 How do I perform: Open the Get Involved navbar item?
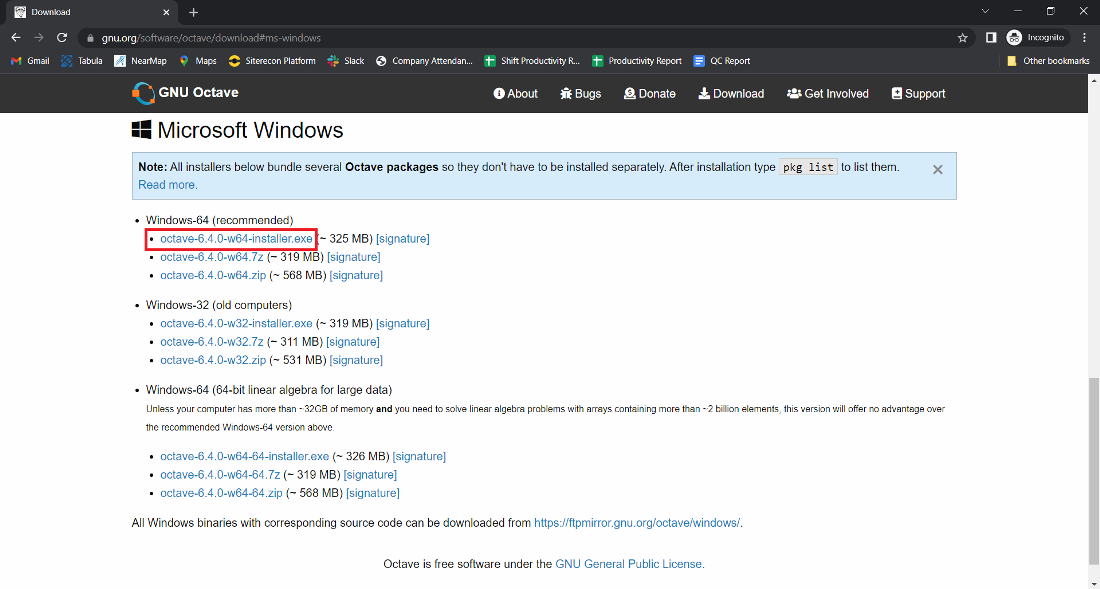828,94
